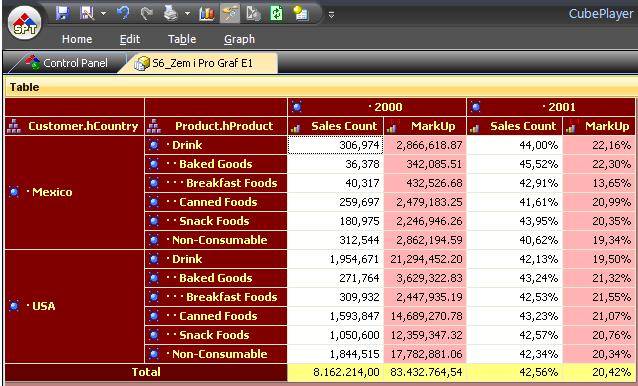Click the Print icon in toolbar
The width and height of the screenshot is (638, 386).
click(171, 13)
